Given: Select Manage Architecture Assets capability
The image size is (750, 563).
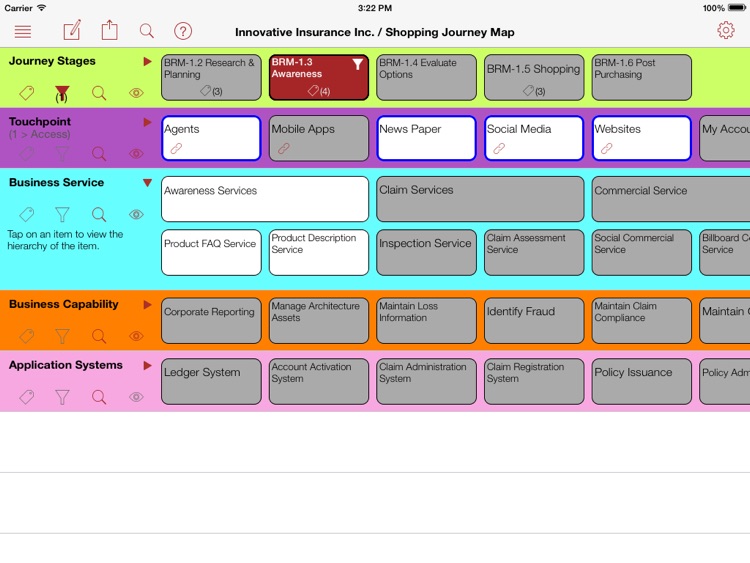Looking at the screenshot, I should [319, 320].
